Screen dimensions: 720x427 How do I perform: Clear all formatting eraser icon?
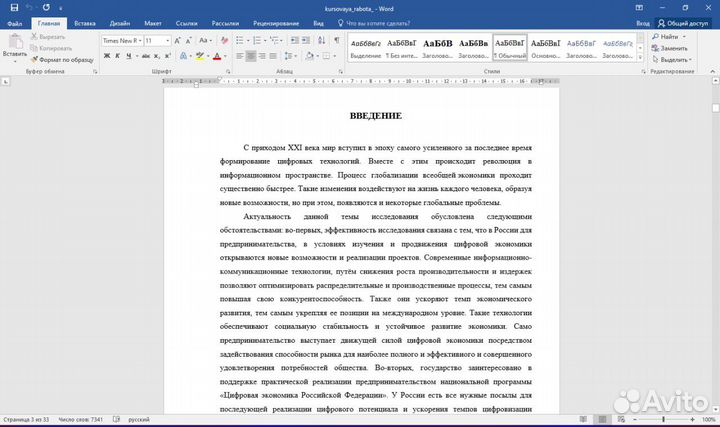[x=224, y=40]
